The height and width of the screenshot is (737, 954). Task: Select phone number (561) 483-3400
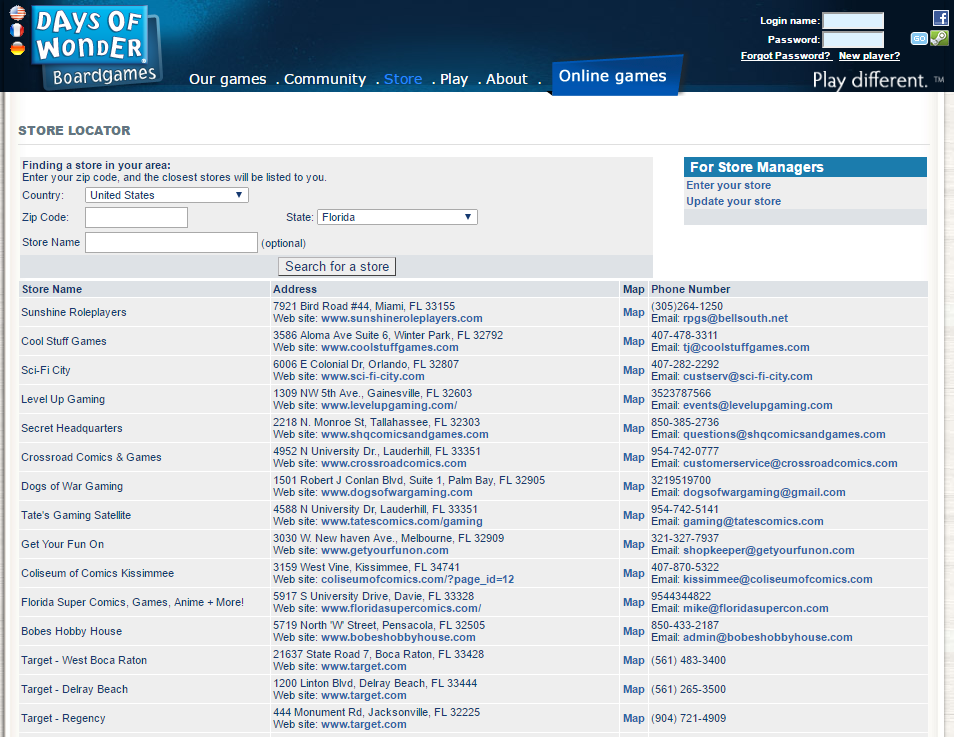click(x=688, y=660)
